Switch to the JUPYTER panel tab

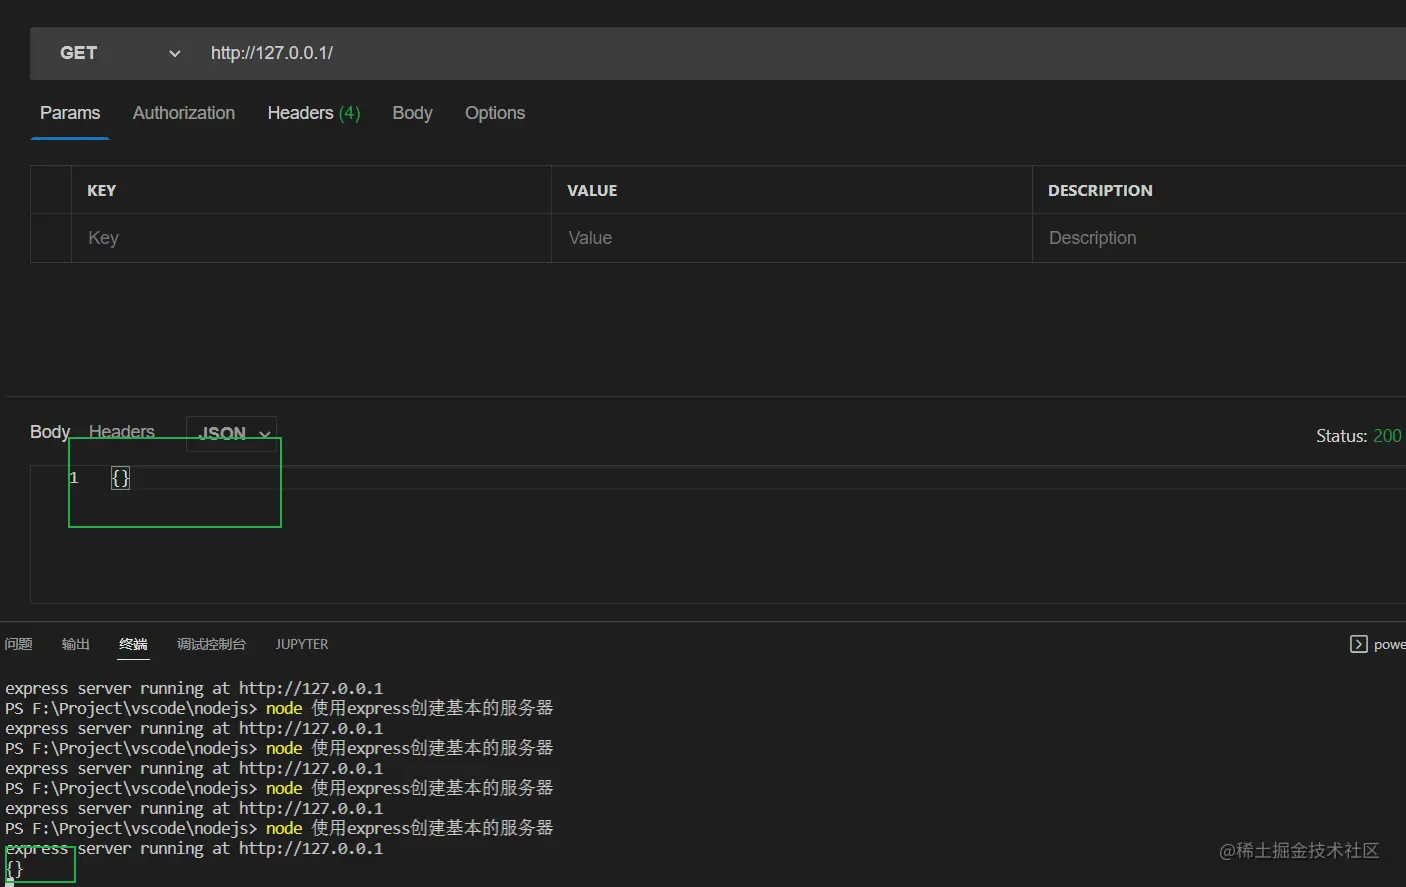[x=302, y=644]
